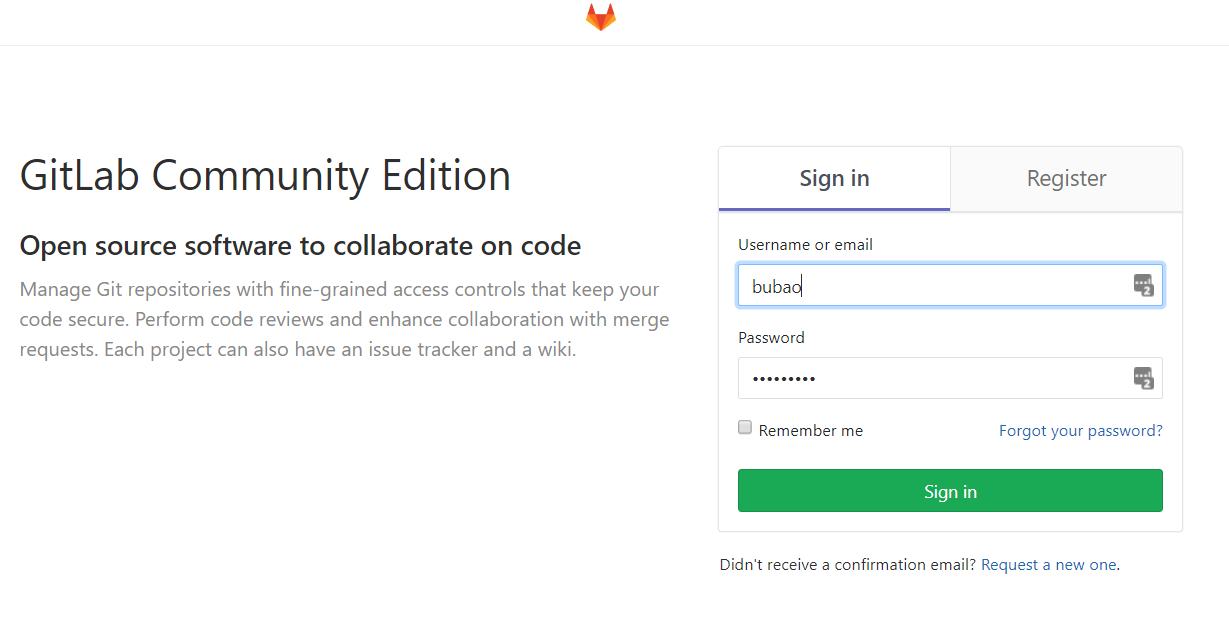Viewport: 1229px width, 628px height.
Task: Select the Sign in tab
Action: (834, 179)
